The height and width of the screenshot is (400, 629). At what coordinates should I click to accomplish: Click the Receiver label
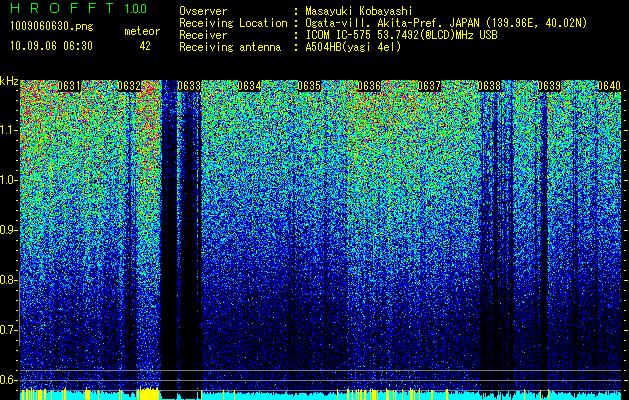pos(203,35)
